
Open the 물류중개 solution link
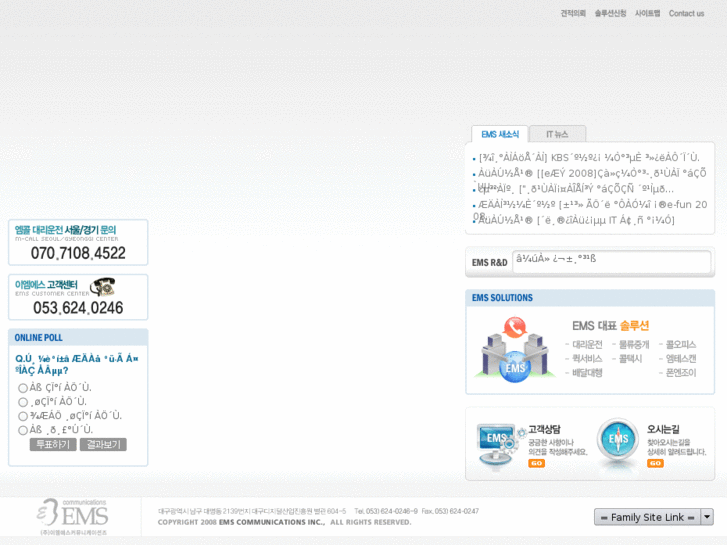634,345
